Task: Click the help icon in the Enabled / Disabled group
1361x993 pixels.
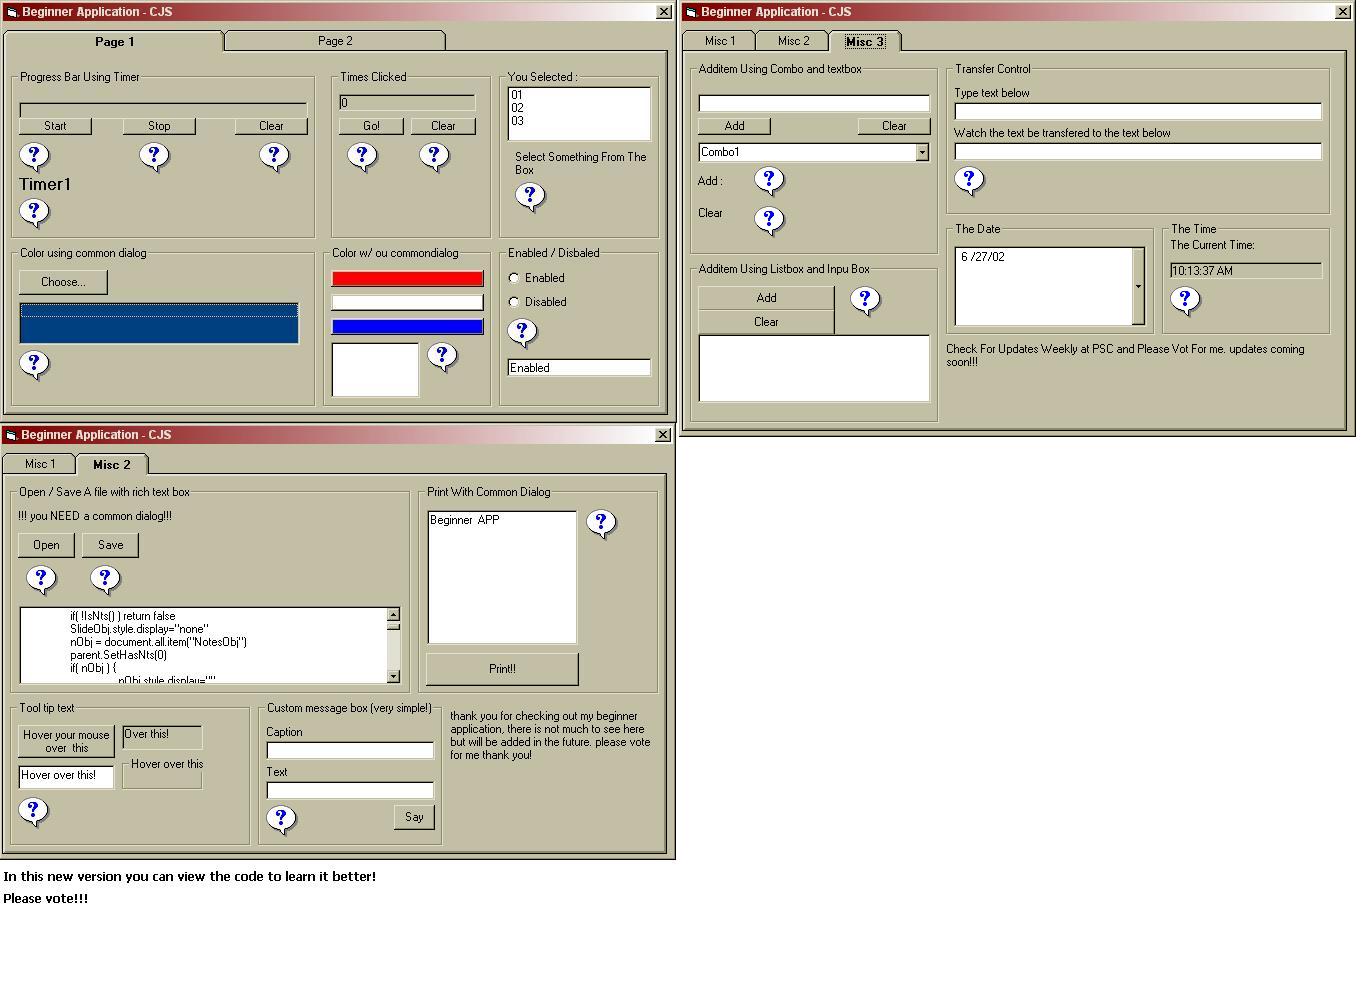Action: (x=522, y=332)
